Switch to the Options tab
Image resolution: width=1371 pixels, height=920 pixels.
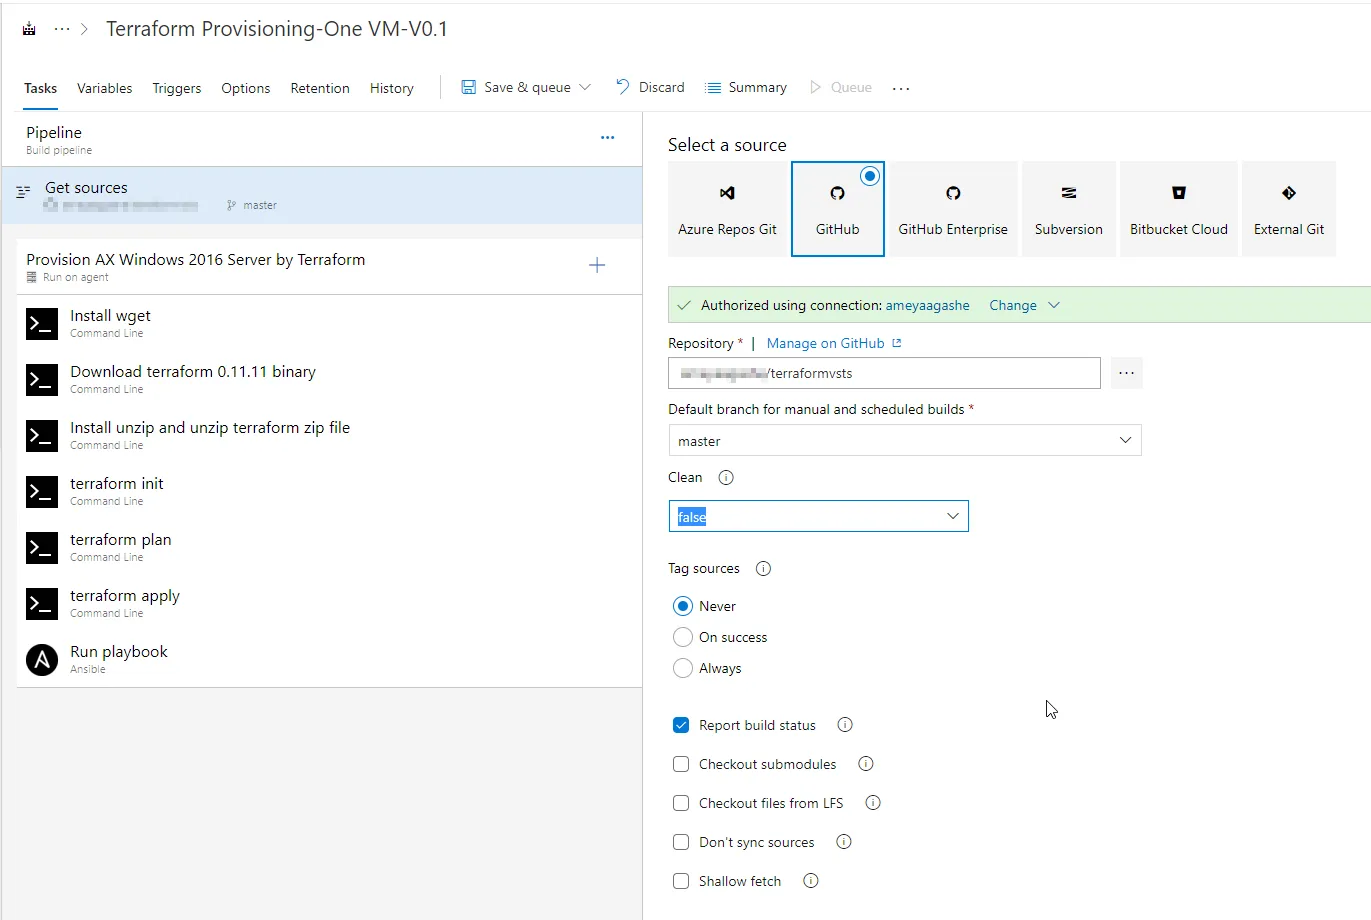pos(246,88)
